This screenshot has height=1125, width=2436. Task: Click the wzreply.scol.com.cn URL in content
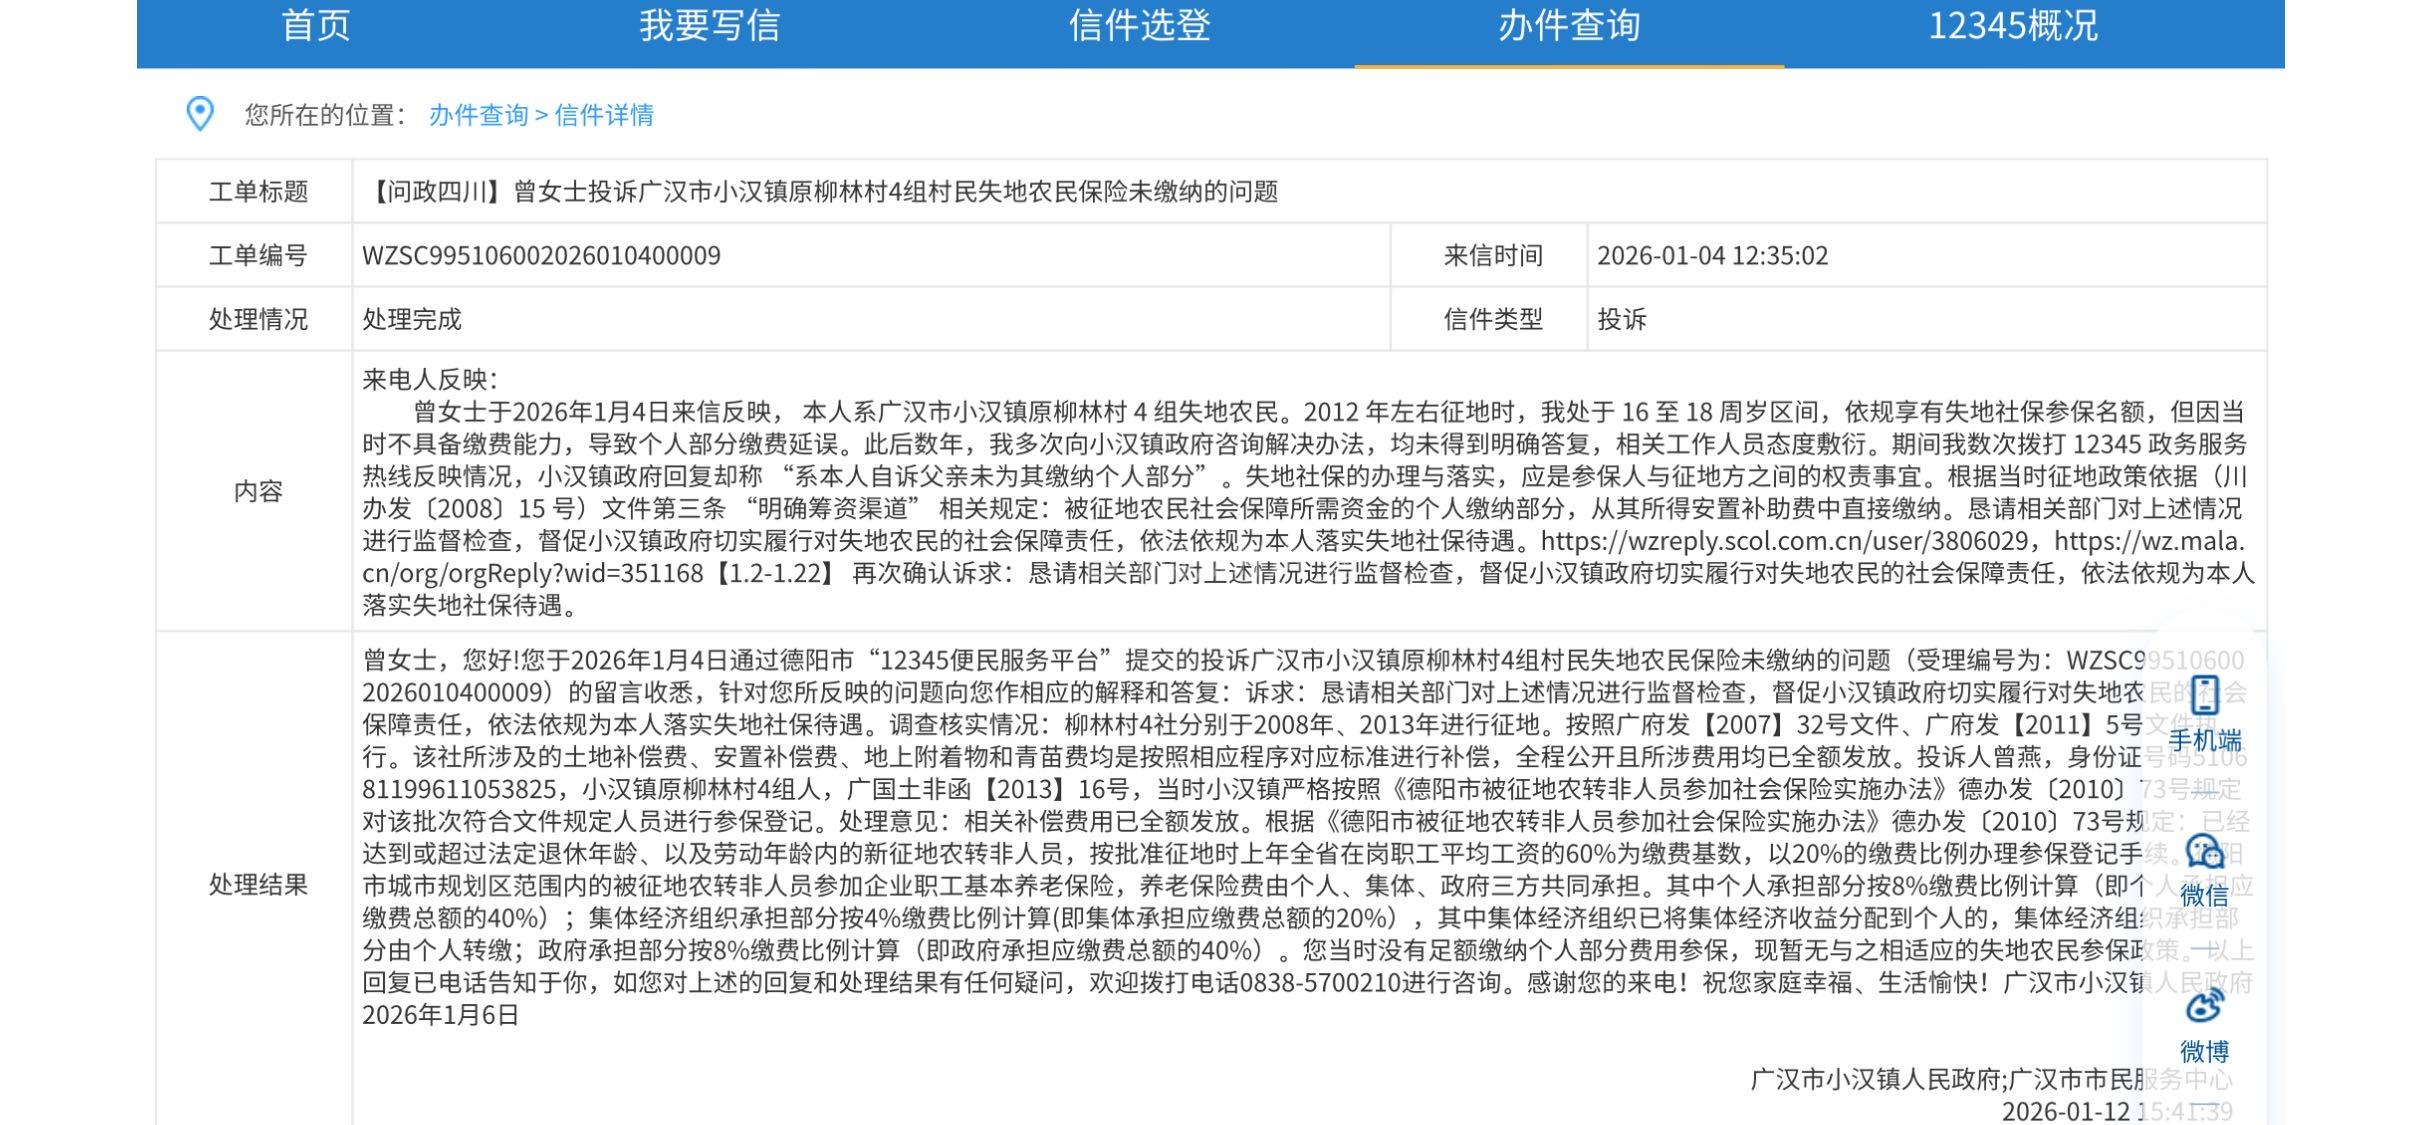1785,541
